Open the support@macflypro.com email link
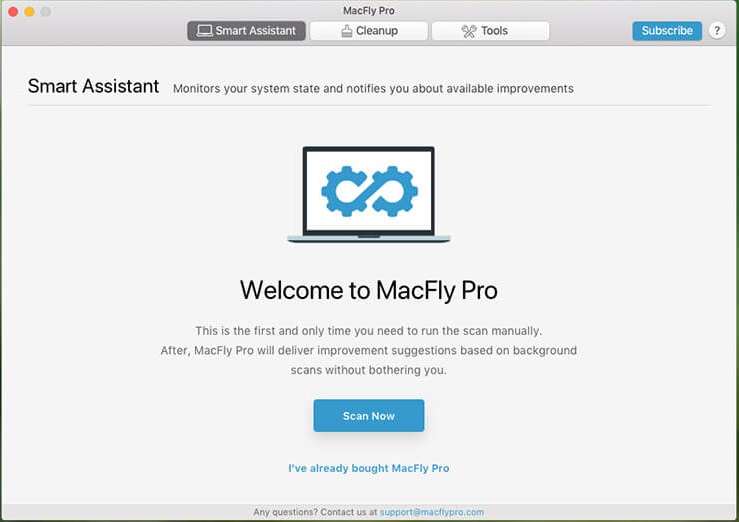The image size is (739, 522). [x=431, y=512]
